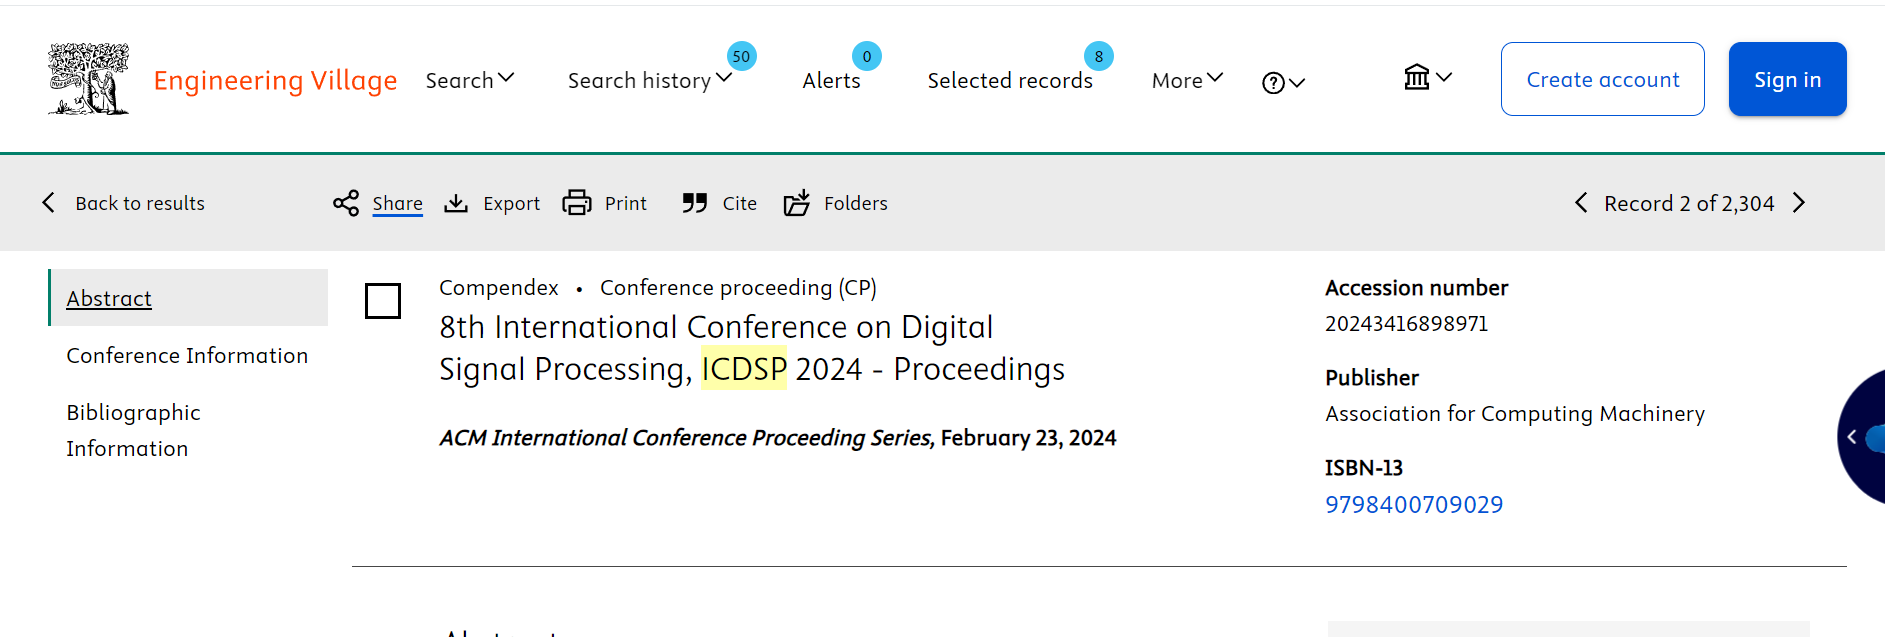This screenshot has height=637, width=1885.
Task: Click the Print button label
Action: (x=626, y=203)
